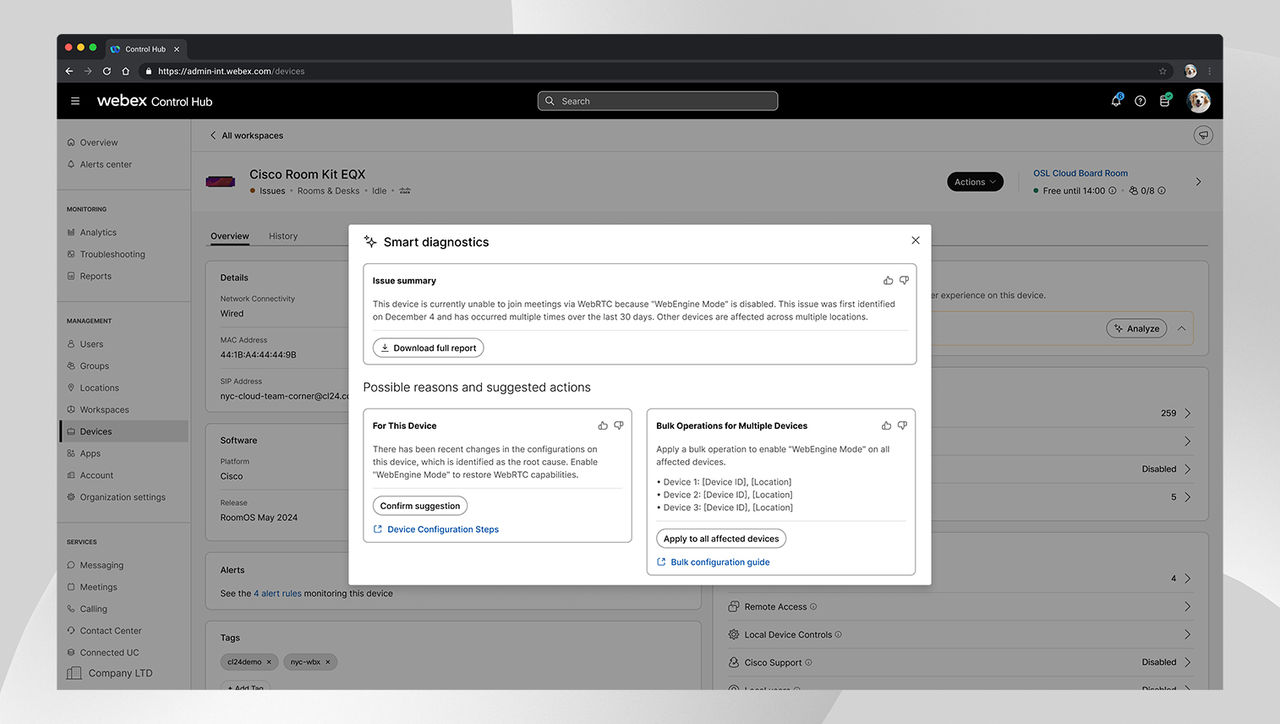Open the Device Configuration Steps link
Screen dimensions: 1280x724
442,530
